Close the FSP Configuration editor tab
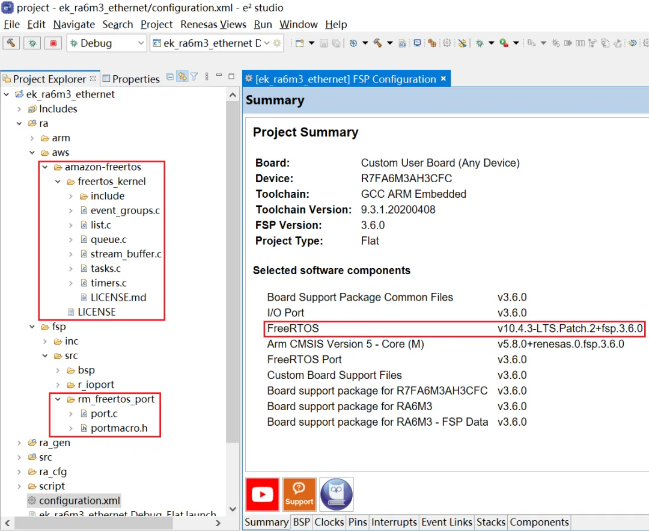 pyautogui.click(x=443, y=79)
